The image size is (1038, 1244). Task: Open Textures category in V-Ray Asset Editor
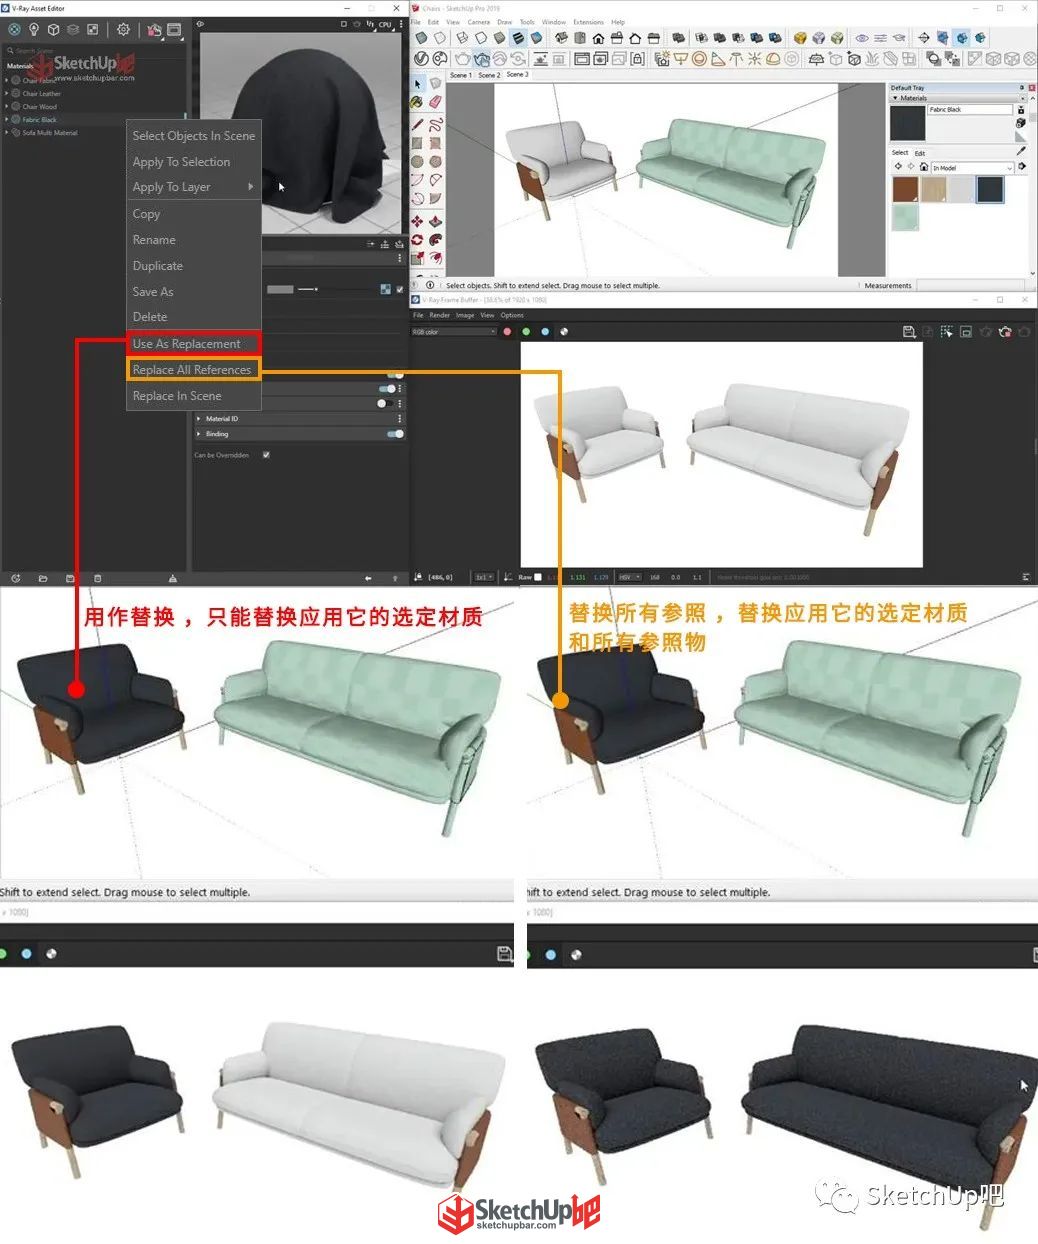(x=93, y=29)
